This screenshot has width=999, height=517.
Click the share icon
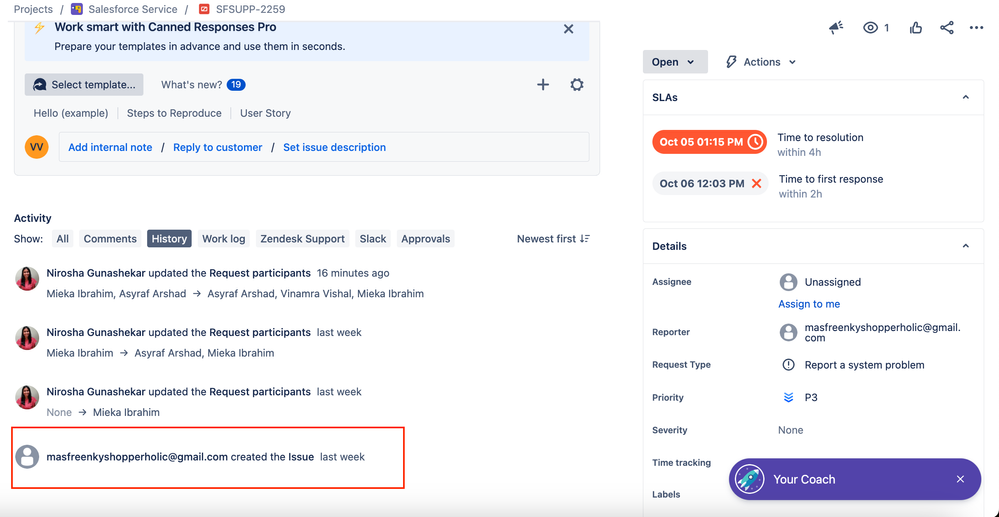coord(947,27)
